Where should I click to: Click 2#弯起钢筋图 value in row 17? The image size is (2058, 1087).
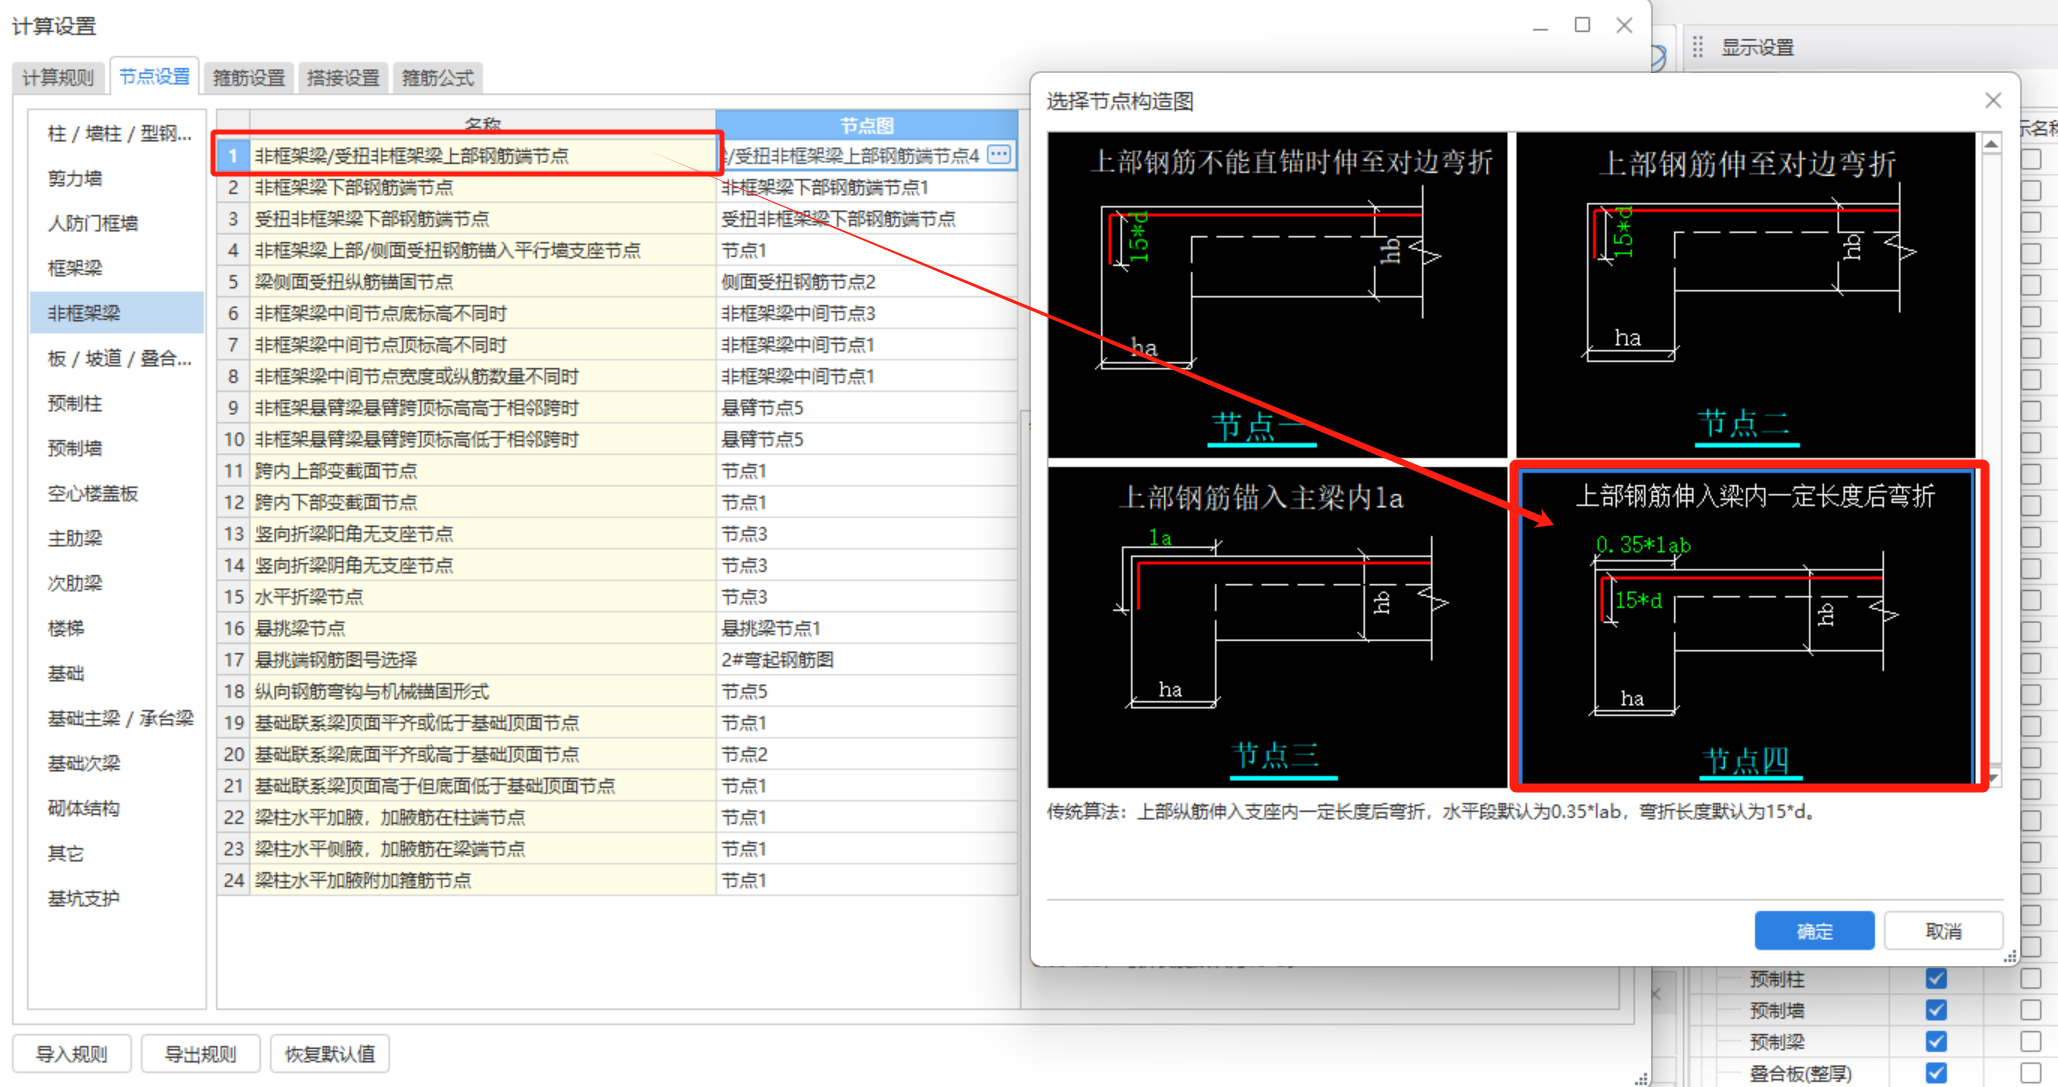click(x=866, y=660)
